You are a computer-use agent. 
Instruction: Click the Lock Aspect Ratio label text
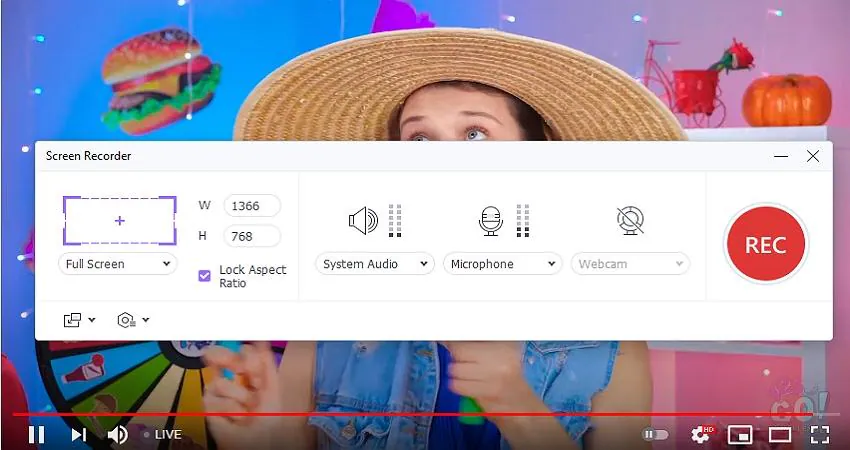pyautogui.click(x=253, y=276)
